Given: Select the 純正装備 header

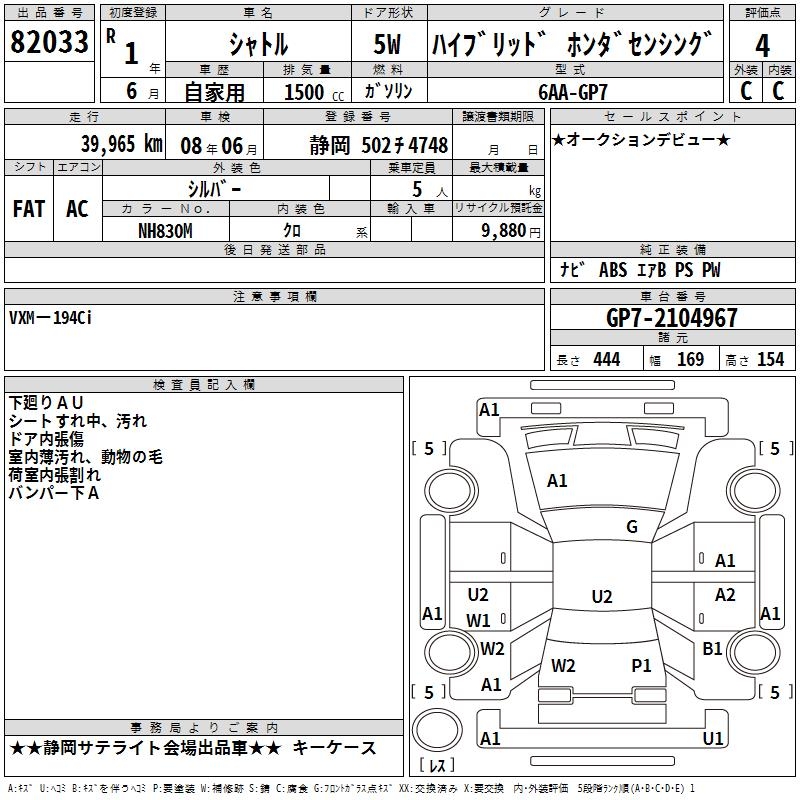Looking at the screenshot, I should click(x=672, y=249).
